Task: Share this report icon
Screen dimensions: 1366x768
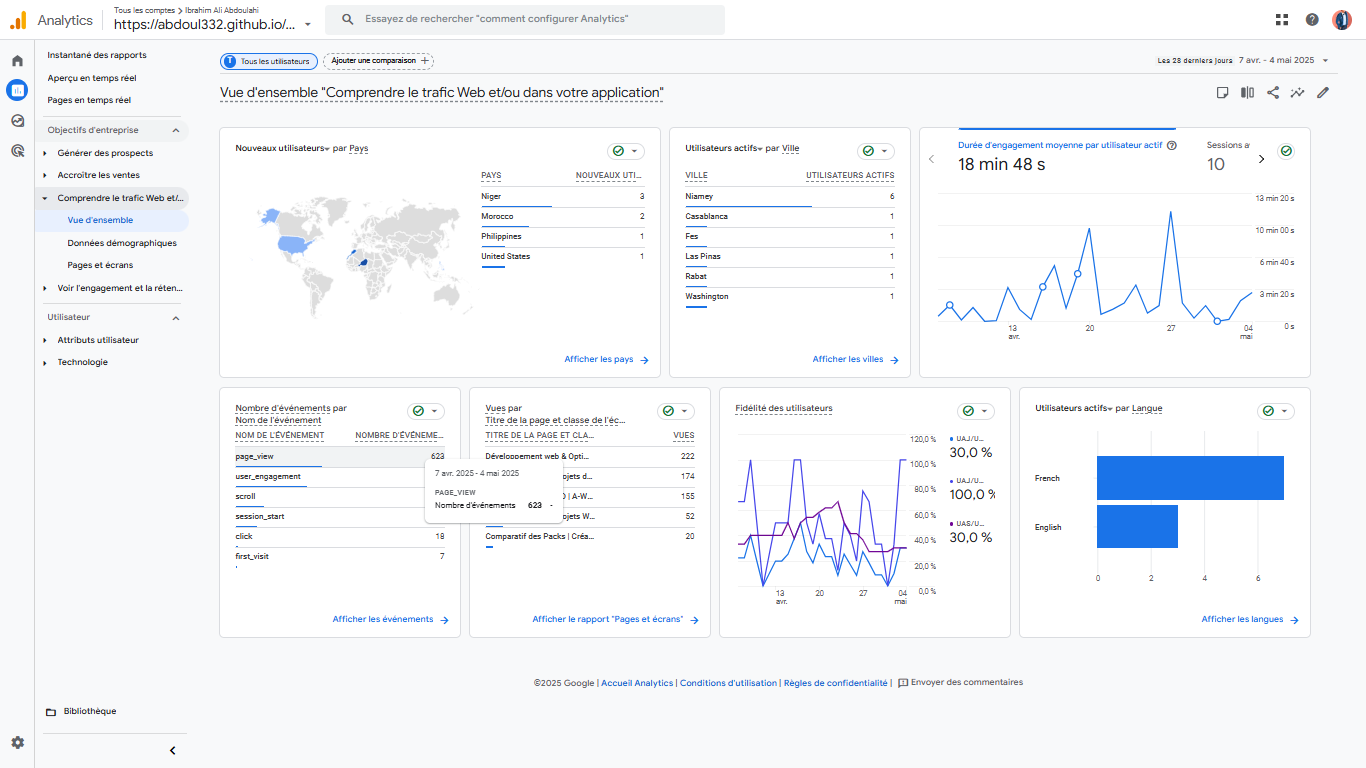Action: click(x=1273, y=93)
